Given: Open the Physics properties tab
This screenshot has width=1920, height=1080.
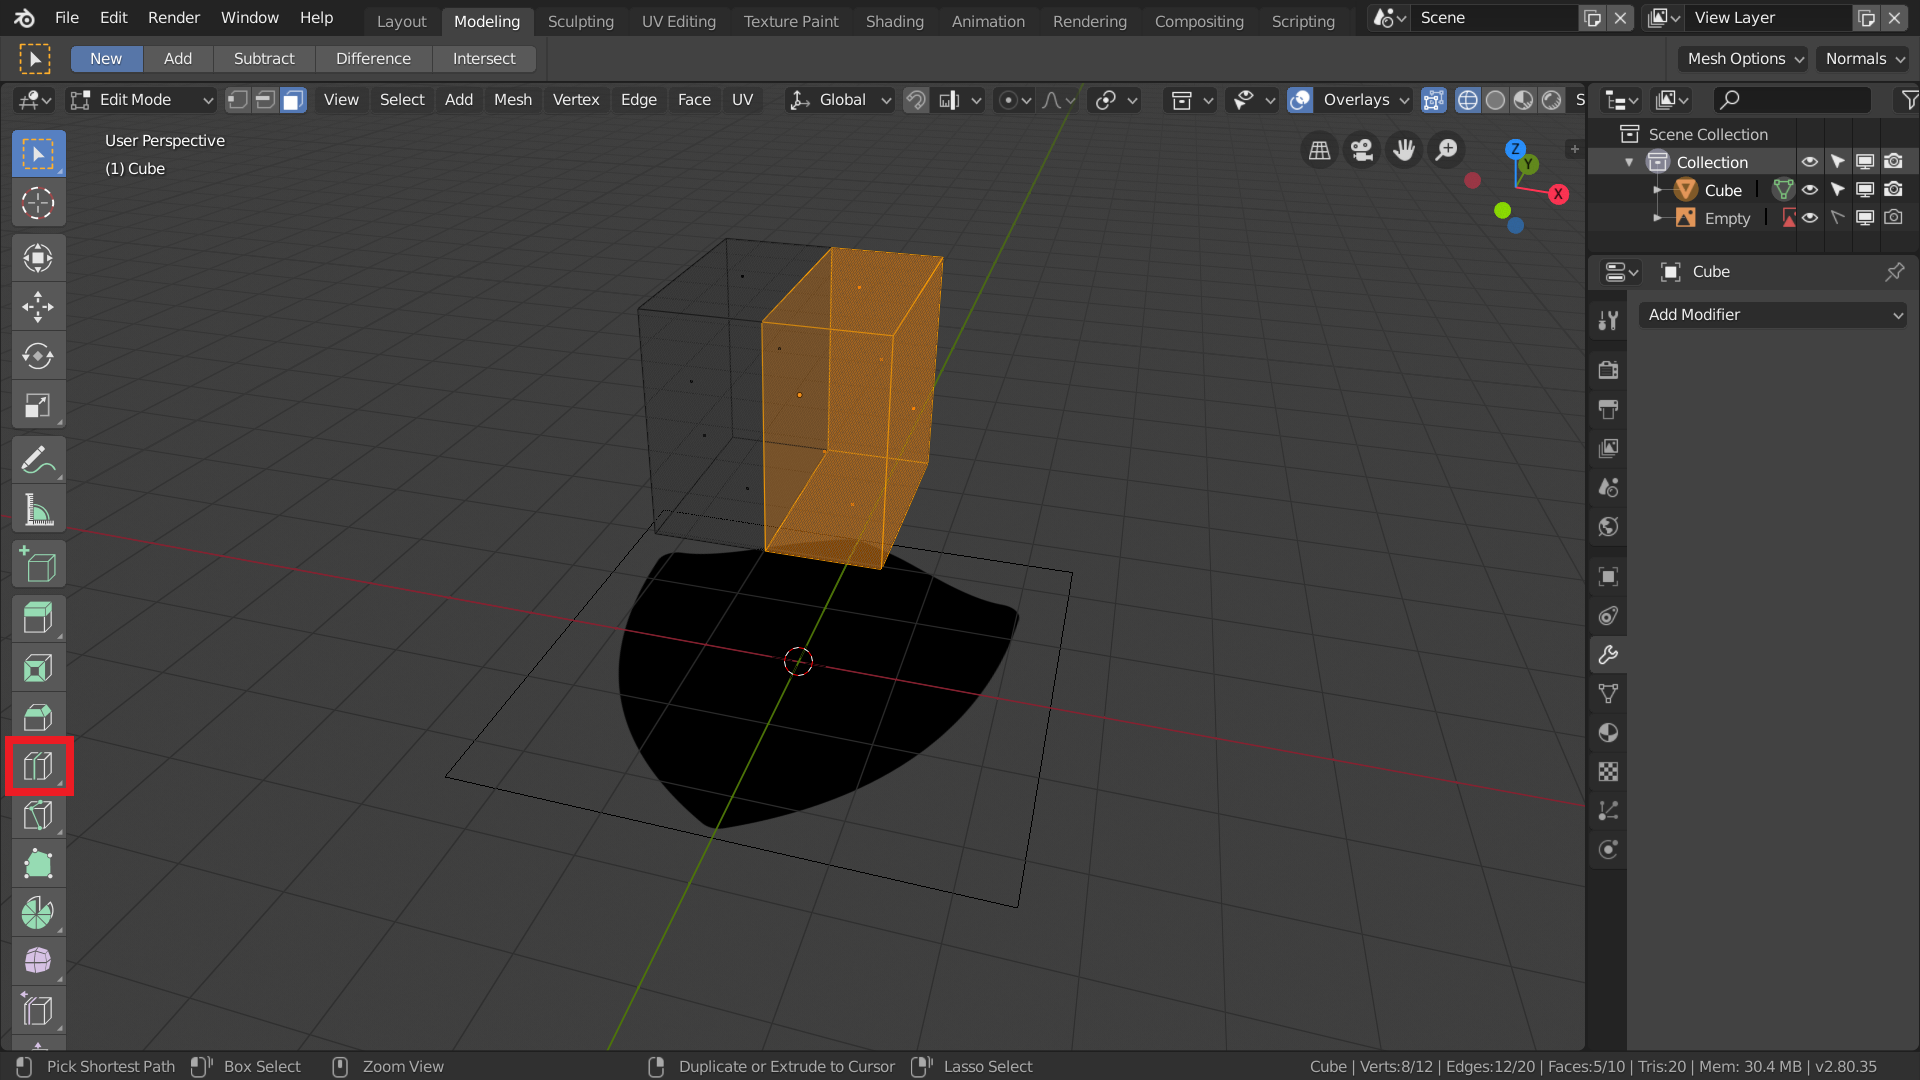Looking at the screenshot, I should tap(1608, 850).
